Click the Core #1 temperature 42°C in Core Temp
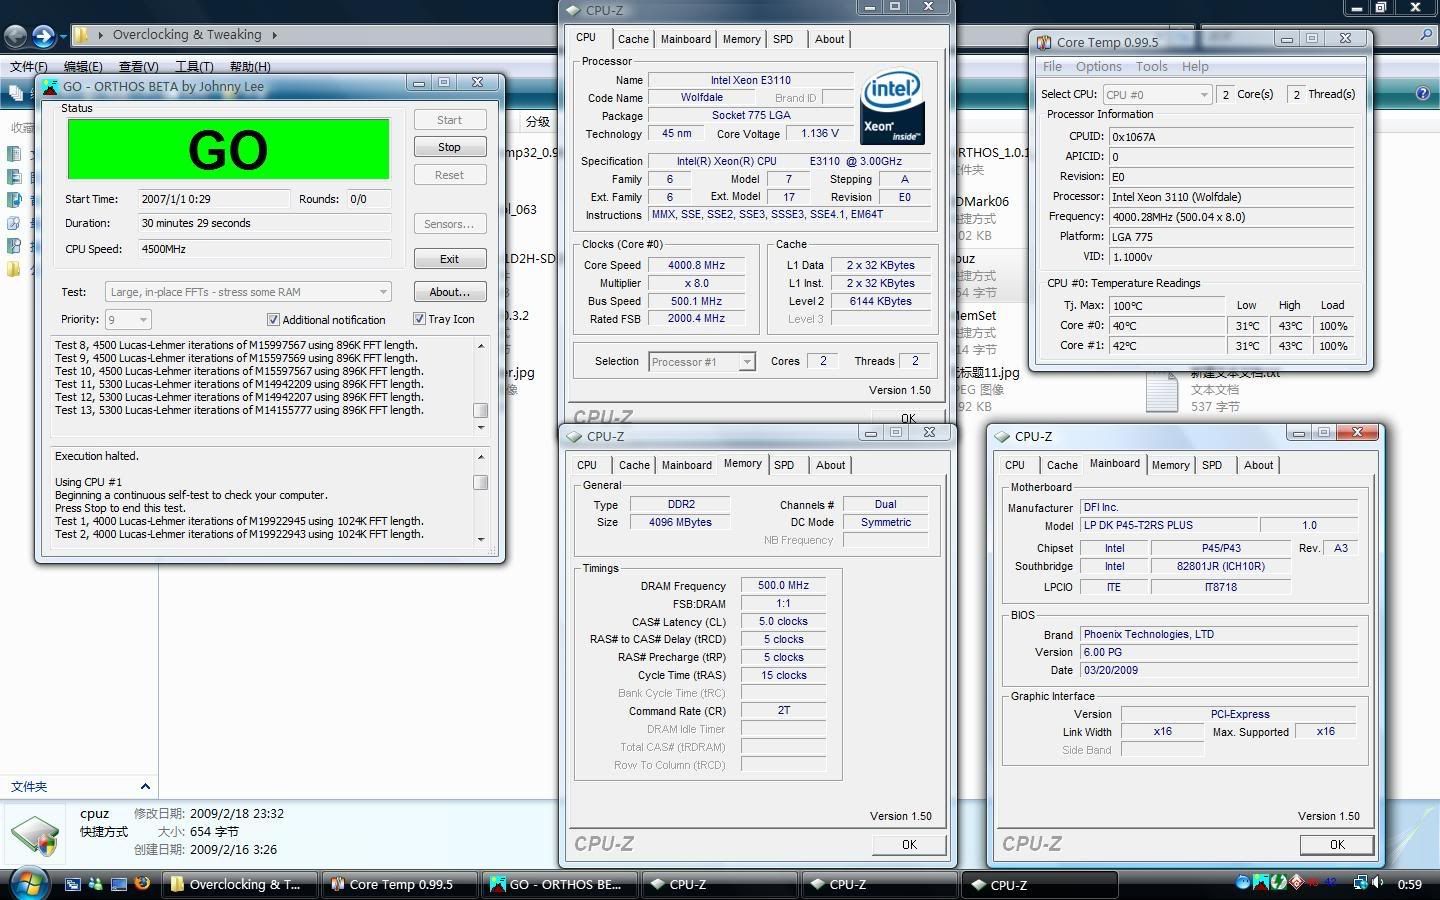 click(1167, 346)
